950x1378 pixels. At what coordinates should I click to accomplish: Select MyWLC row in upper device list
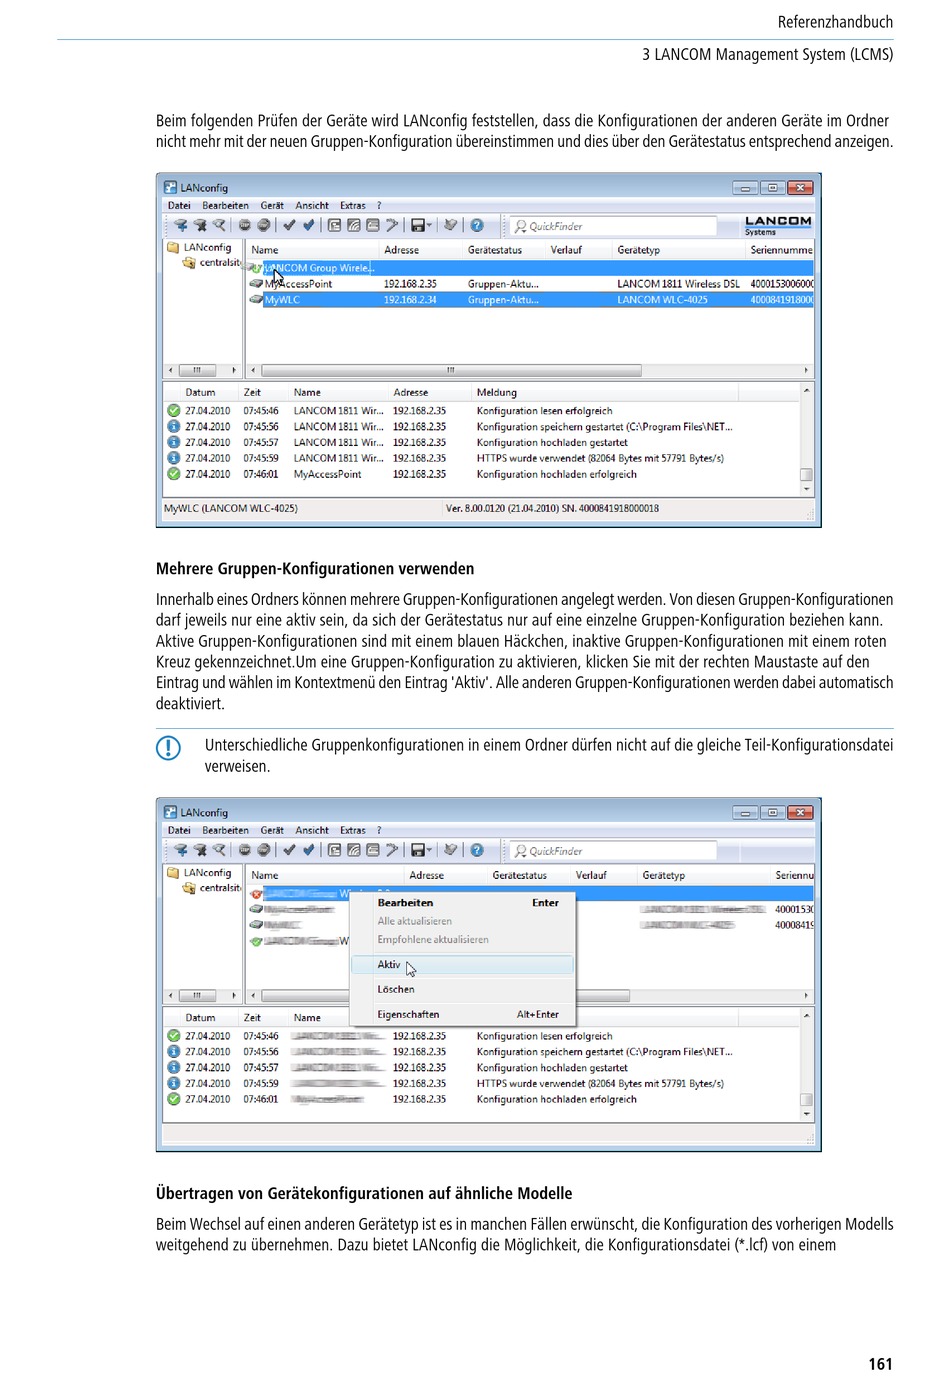pos(529,300)
